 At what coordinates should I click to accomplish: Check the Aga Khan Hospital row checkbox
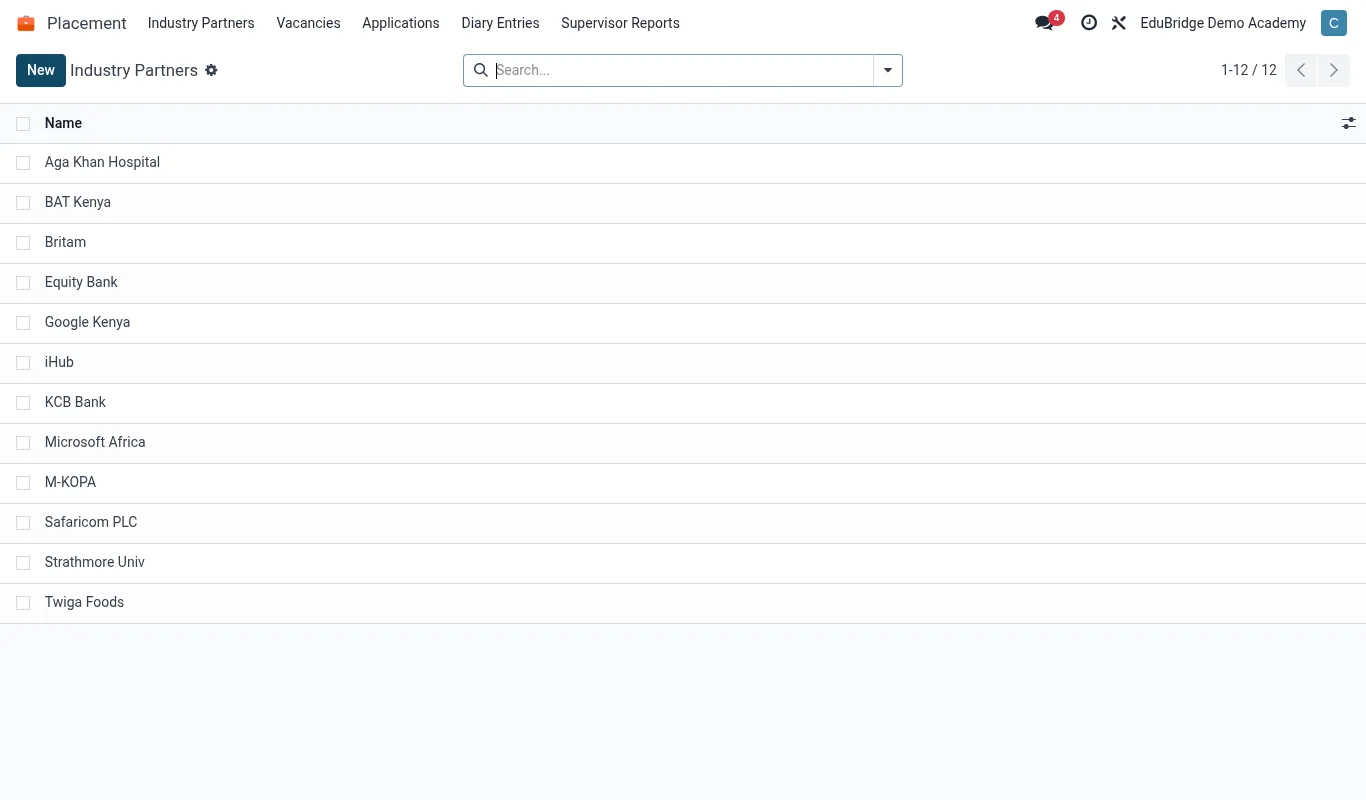(23, 163)
